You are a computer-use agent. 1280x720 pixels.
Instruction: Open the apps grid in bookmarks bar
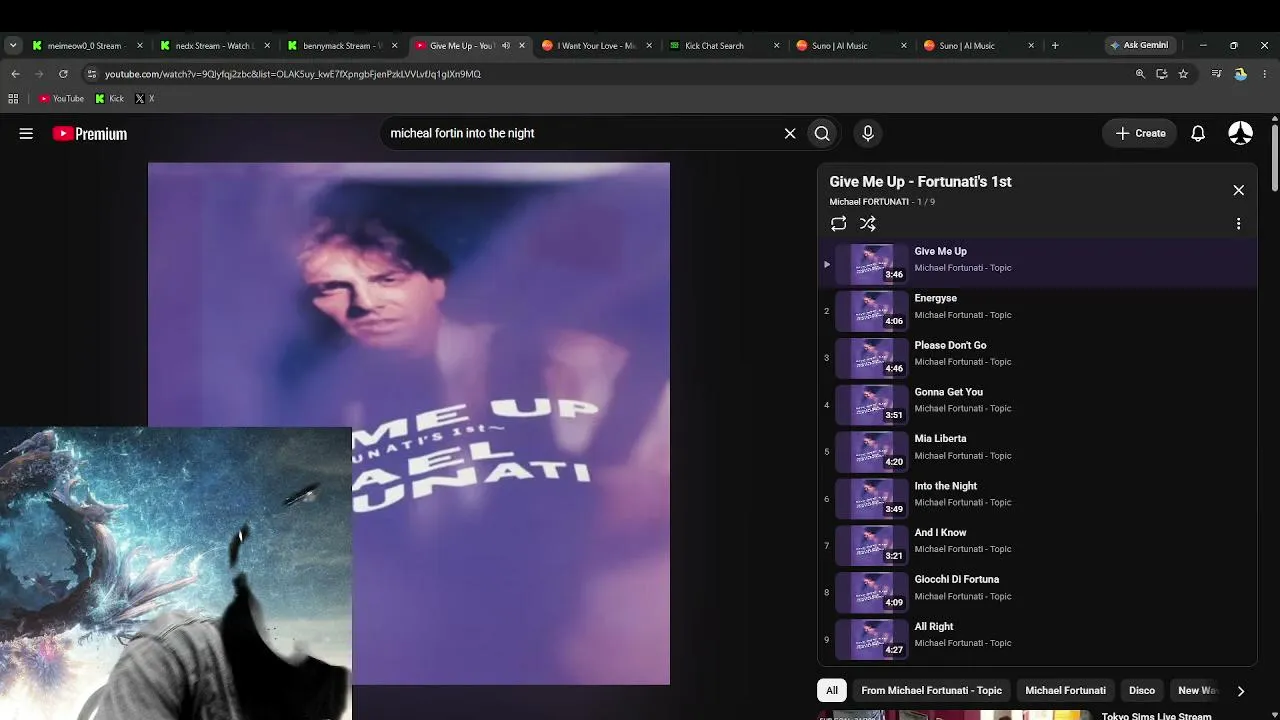[x=13, y=99]
